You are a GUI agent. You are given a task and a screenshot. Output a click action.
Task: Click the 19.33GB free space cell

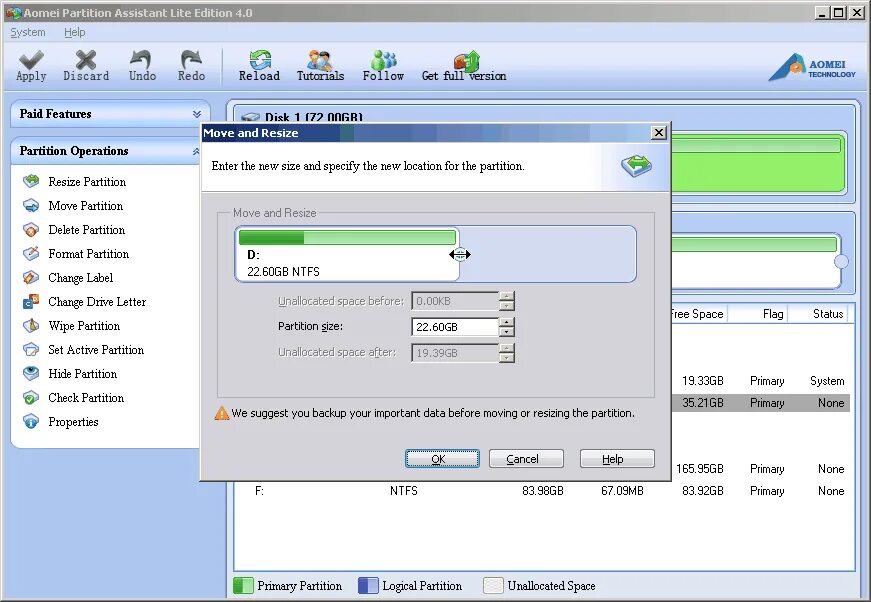click(x=703, y=381)
